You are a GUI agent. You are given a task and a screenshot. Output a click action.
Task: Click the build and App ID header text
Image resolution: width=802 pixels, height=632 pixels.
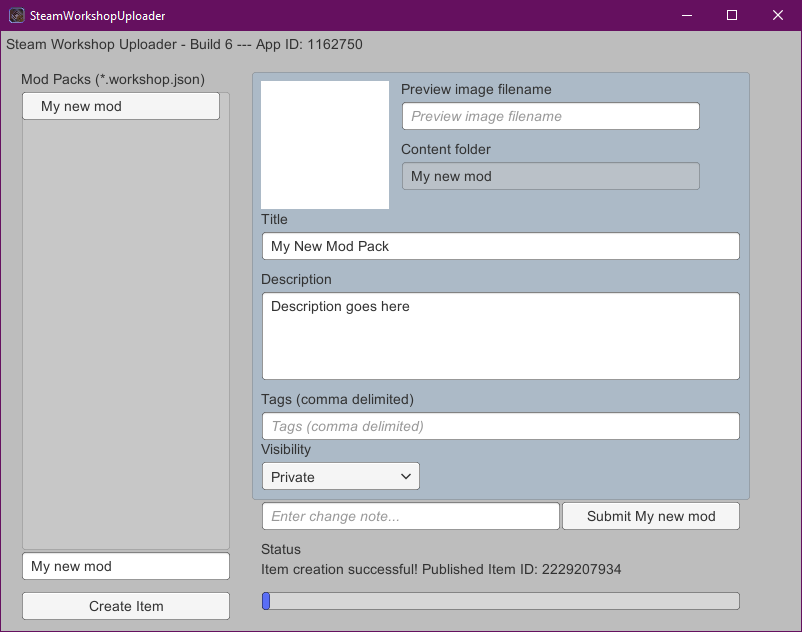point(184,44)
